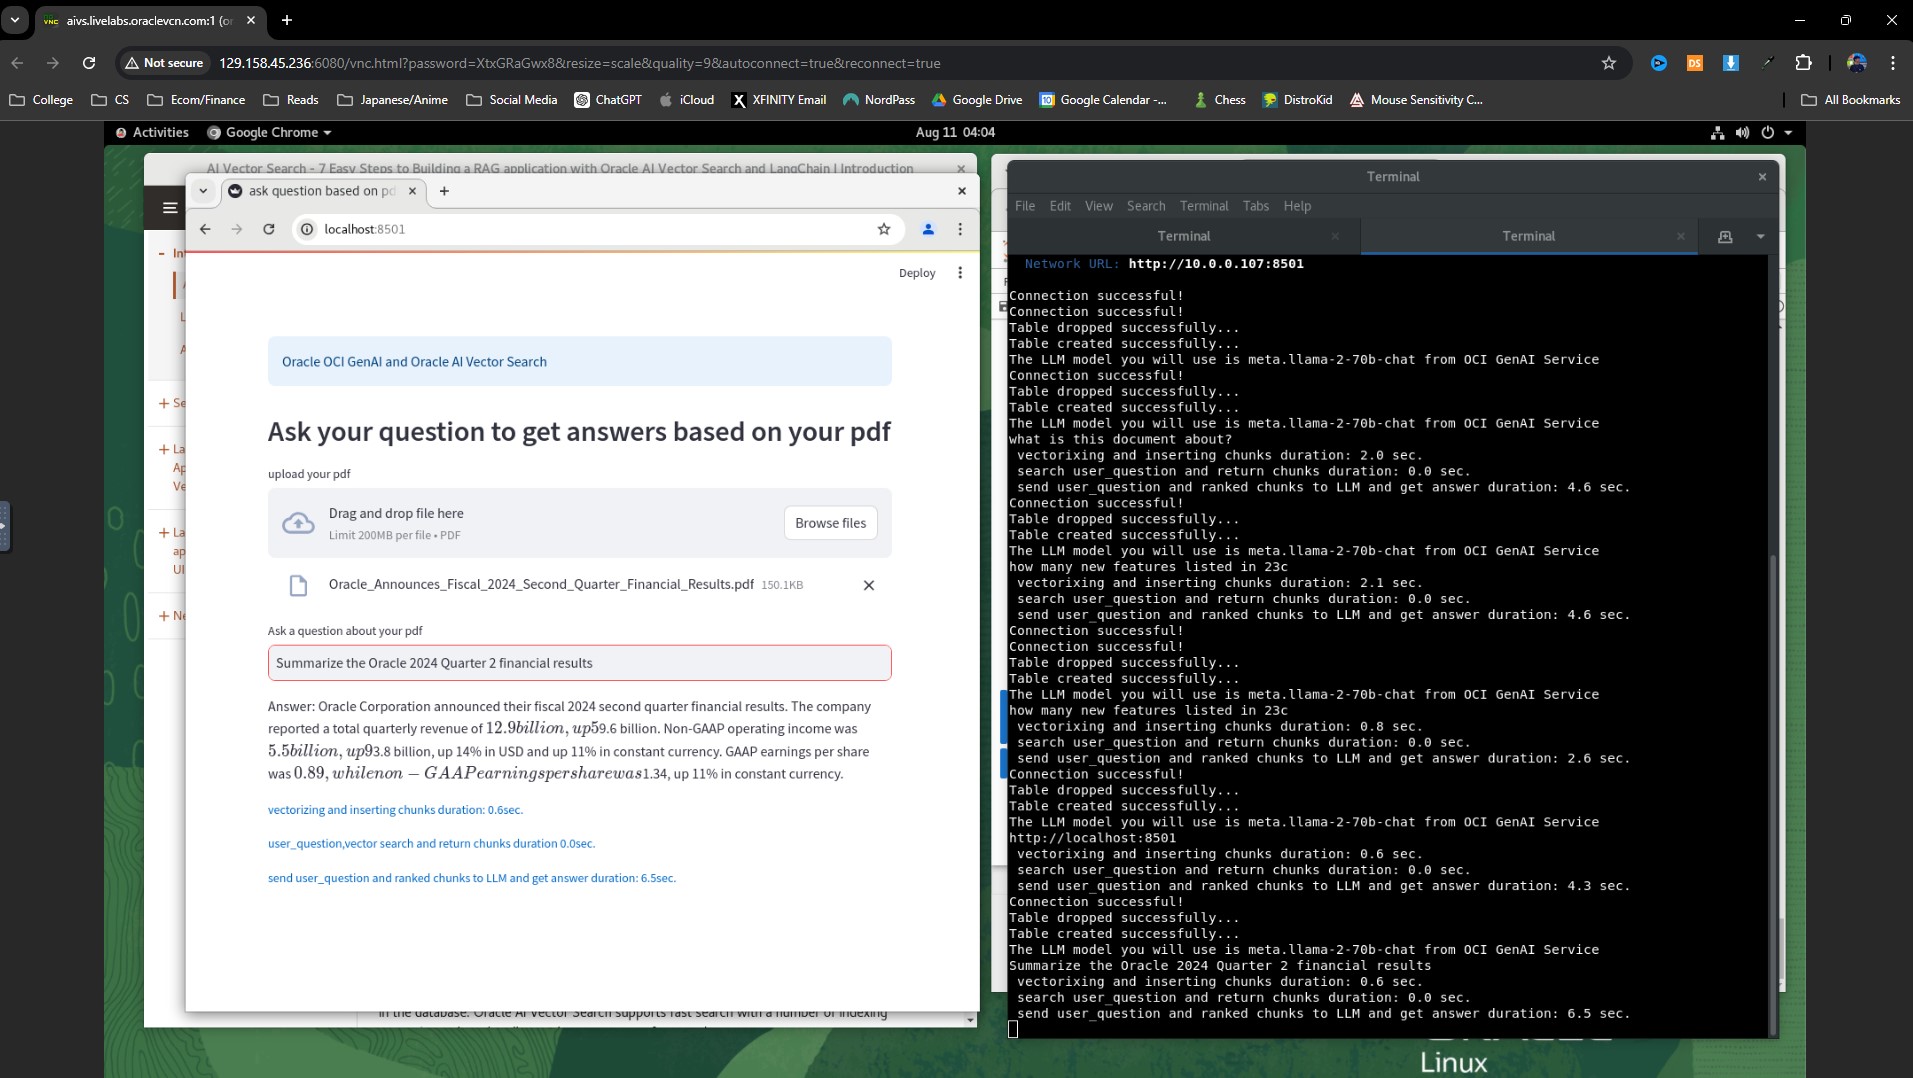Viewport: 1913px width, 1078px height.
Task: Open the Japanese/Anime bookmarks folder
Action: pyautogui.click(x=393, y=100)
